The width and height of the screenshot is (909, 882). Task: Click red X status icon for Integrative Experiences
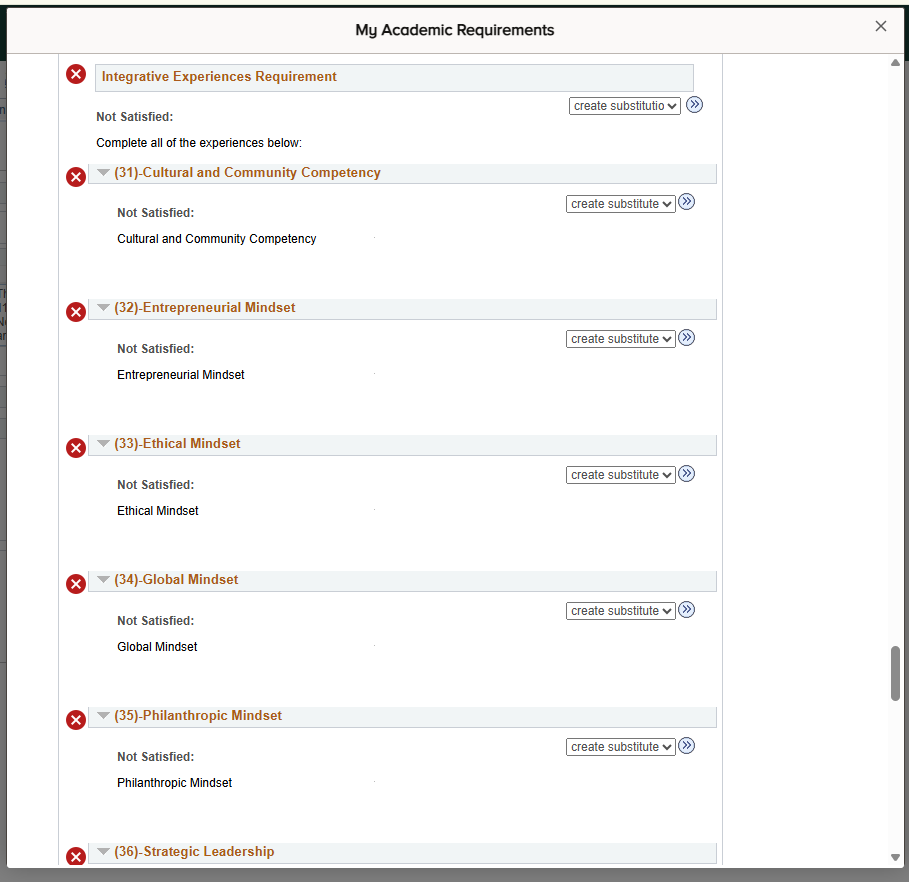click(x=76, y=74)
